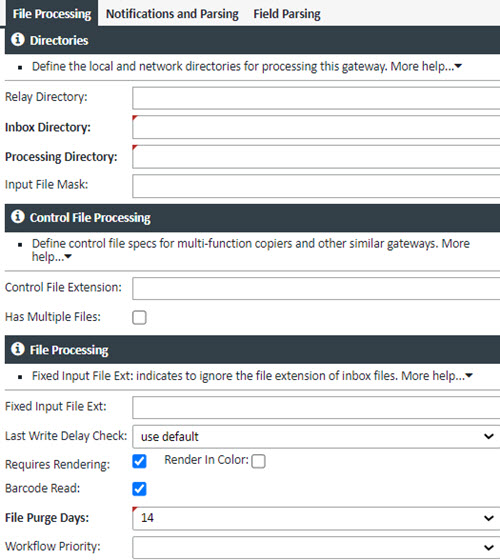Toggle the Has Multiple Files checkbox
The image size is (500, 560).
pyautogui.click(x=139, y=317)
